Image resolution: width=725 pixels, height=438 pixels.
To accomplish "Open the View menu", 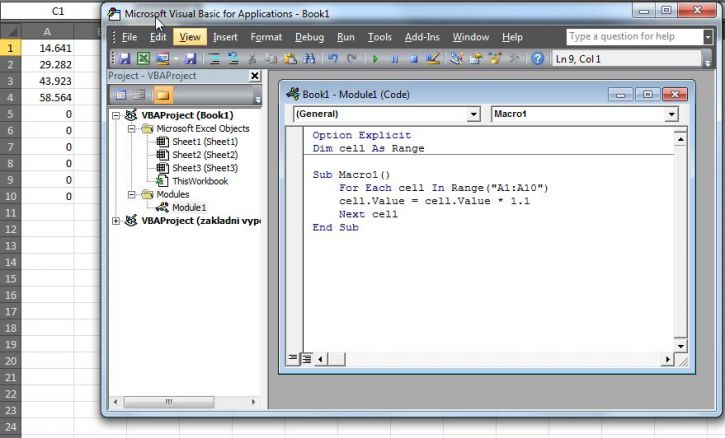I will (190, 37).
